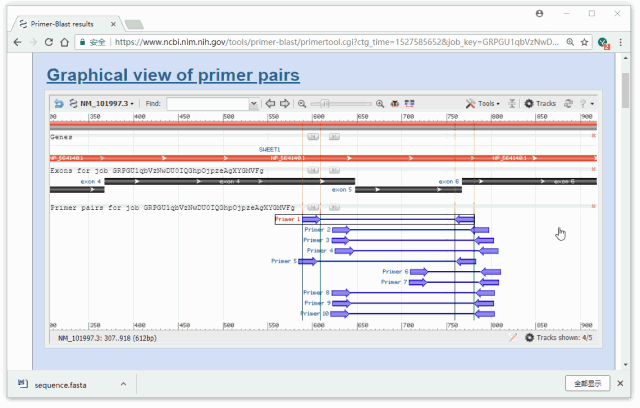Focus the Find search field

coord(208,104)
